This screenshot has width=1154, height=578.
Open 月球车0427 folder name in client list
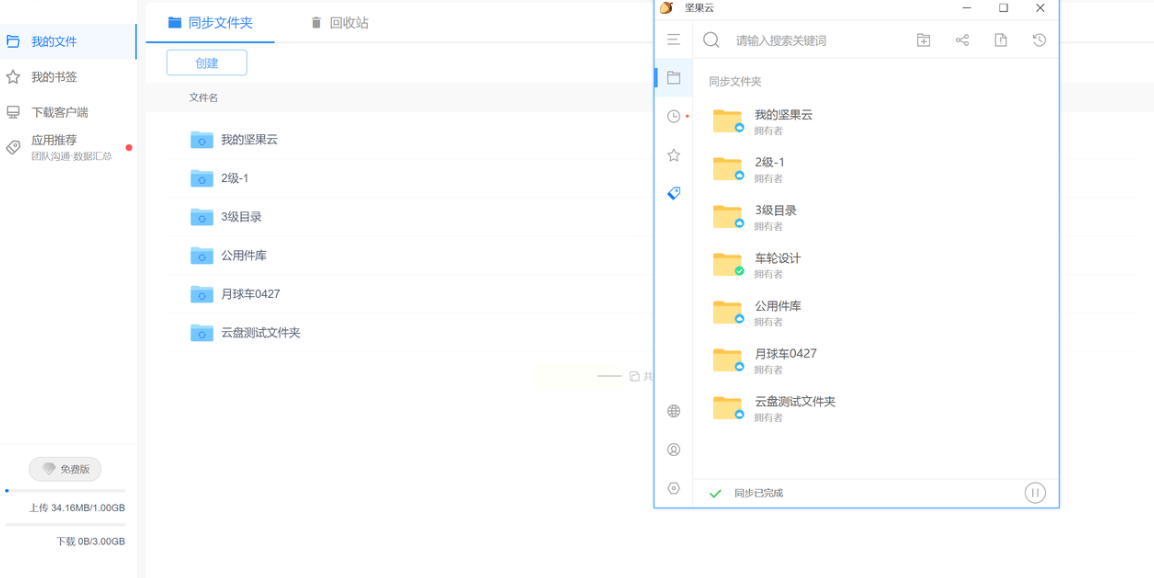pyautogui.click(x=786, y=353)
